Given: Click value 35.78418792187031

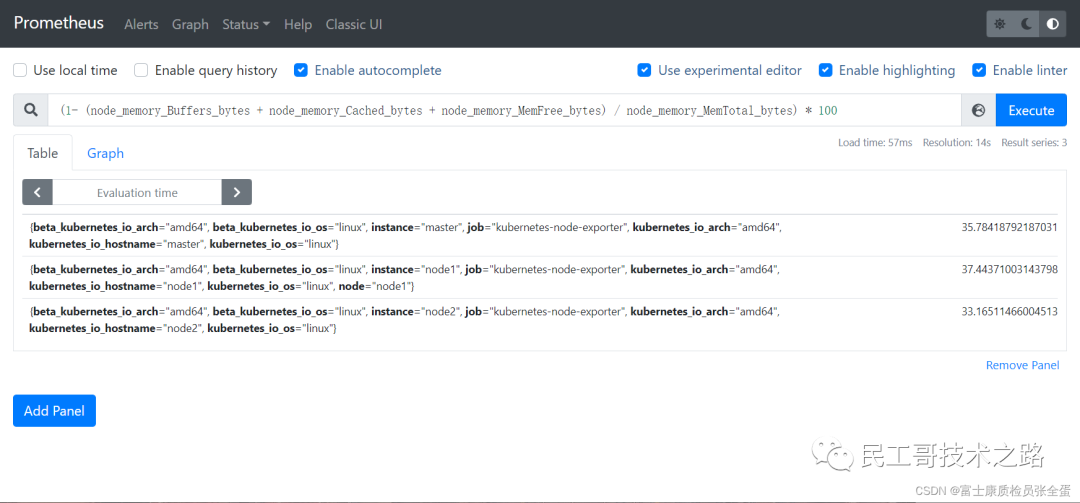Looking at the screenshot, I should click(1009, 227).
